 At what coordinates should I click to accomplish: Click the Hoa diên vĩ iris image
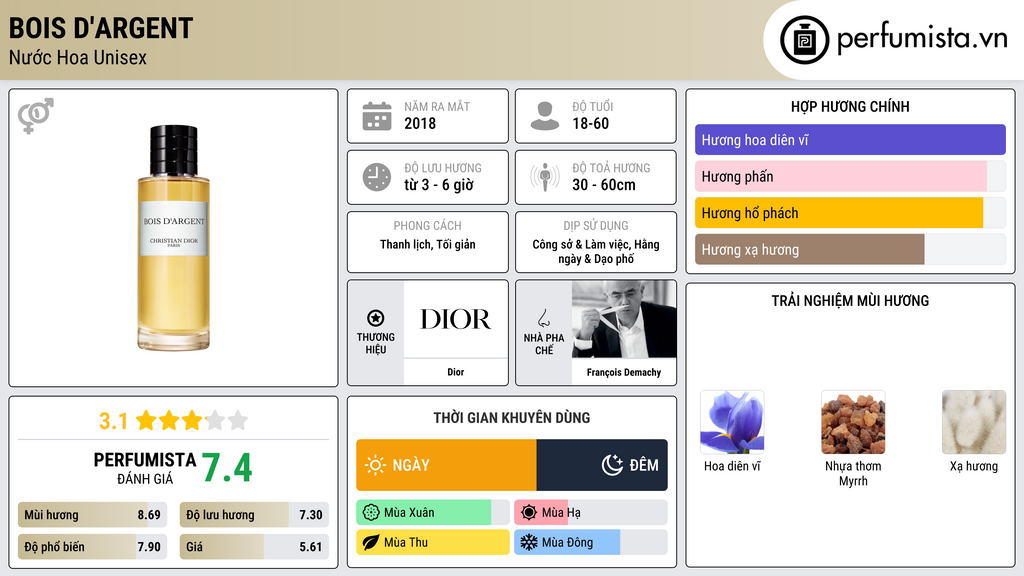click(x=732, y=422)
